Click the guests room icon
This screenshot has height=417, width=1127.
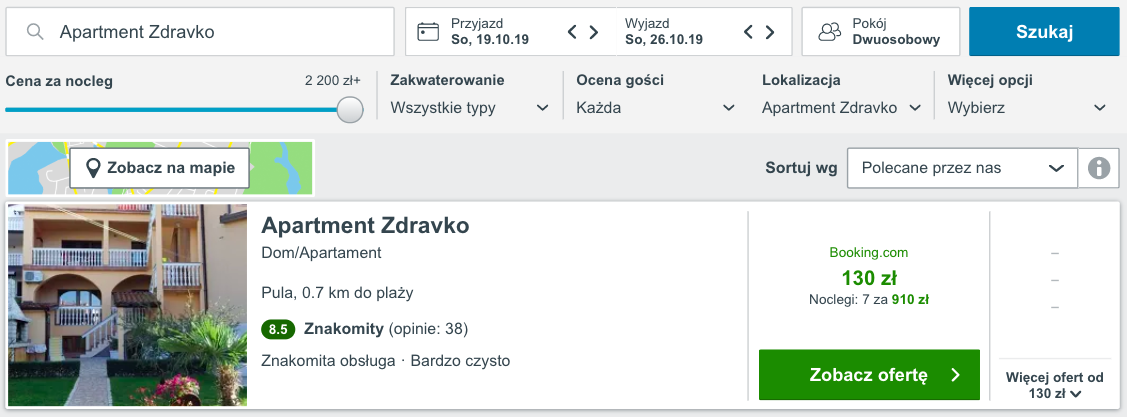pyautogui.click(x=830, y=32)
